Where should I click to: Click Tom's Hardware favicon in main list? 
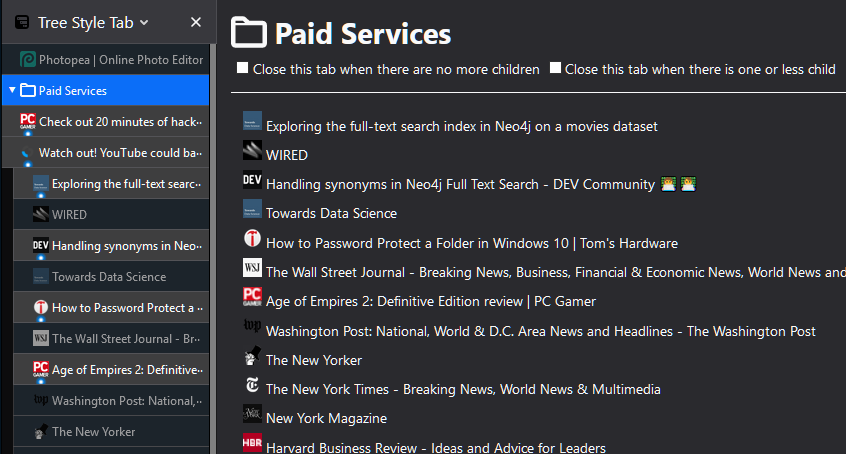[x=252, y=238]
